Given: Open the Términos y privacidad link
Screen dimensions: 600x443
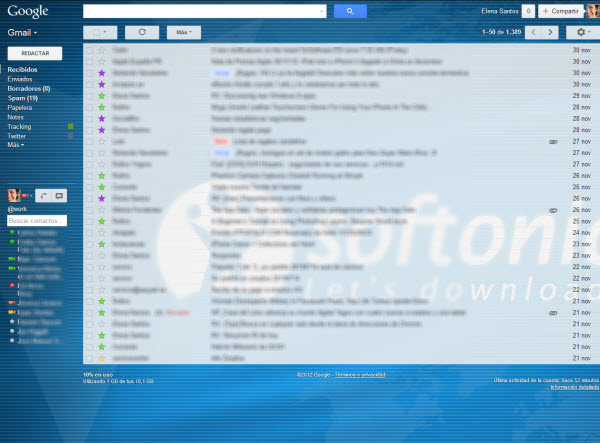Looking at the screenshot, I should click(x=360, y=375).
